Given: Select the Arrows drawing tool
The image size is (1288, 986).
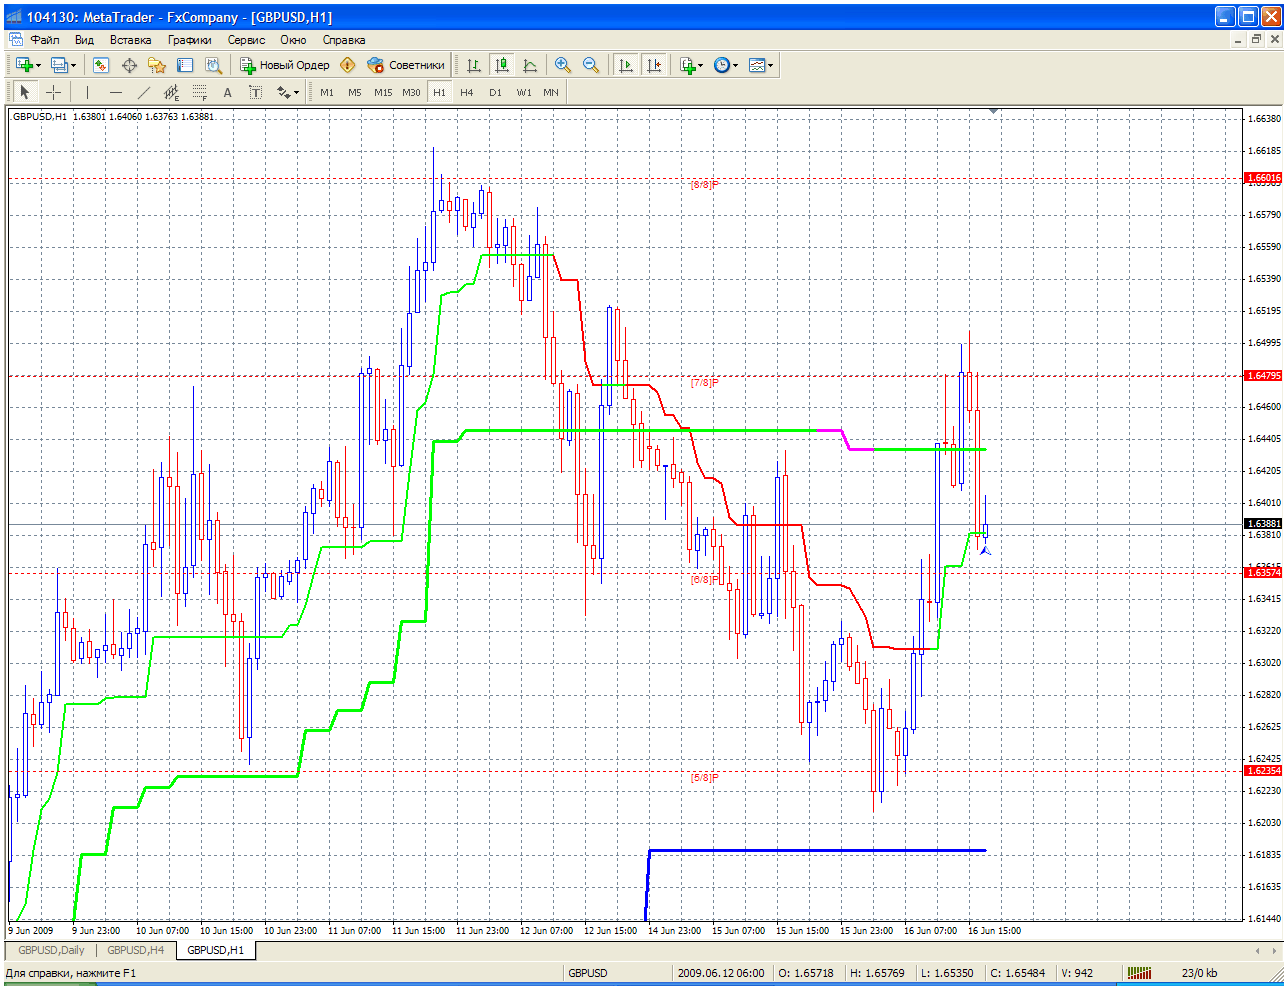Looking at the screenshot, I should pos(283,92).
